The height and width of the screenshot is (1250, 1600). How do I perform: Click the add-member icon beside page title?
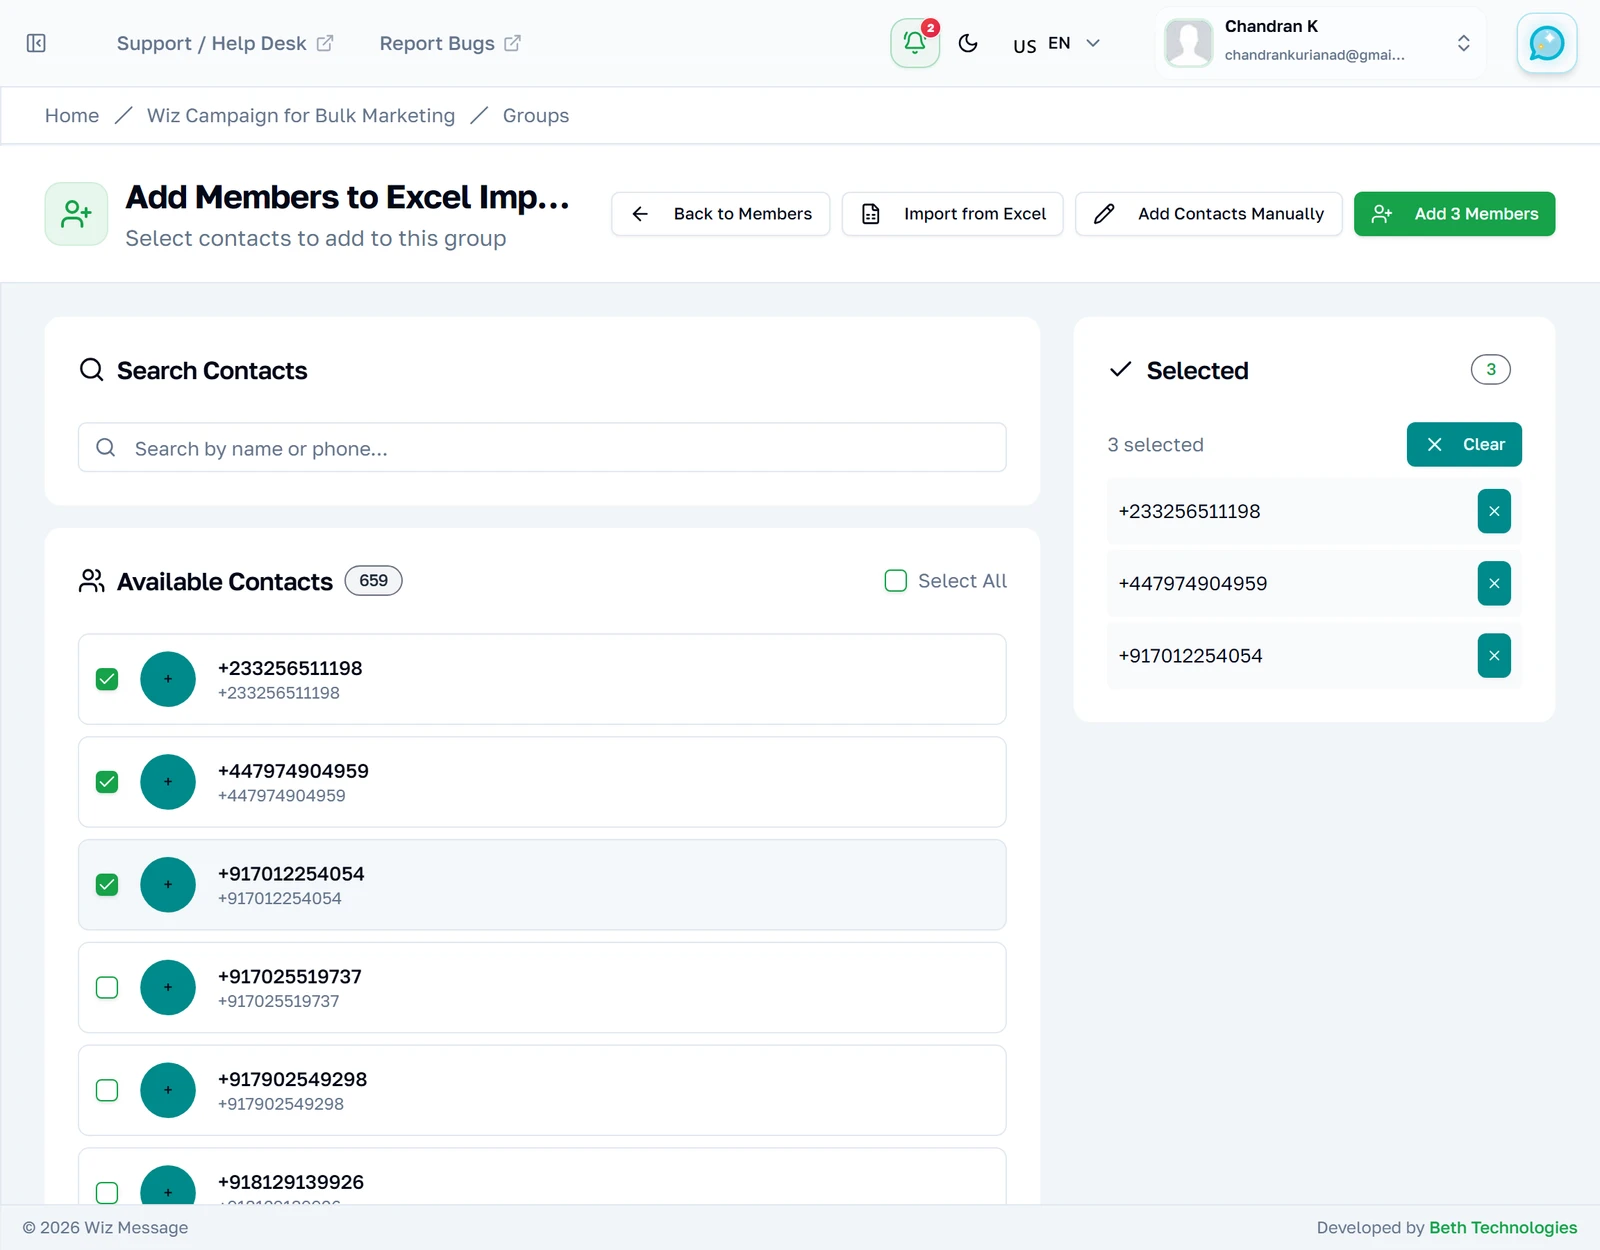coord(76,214)
